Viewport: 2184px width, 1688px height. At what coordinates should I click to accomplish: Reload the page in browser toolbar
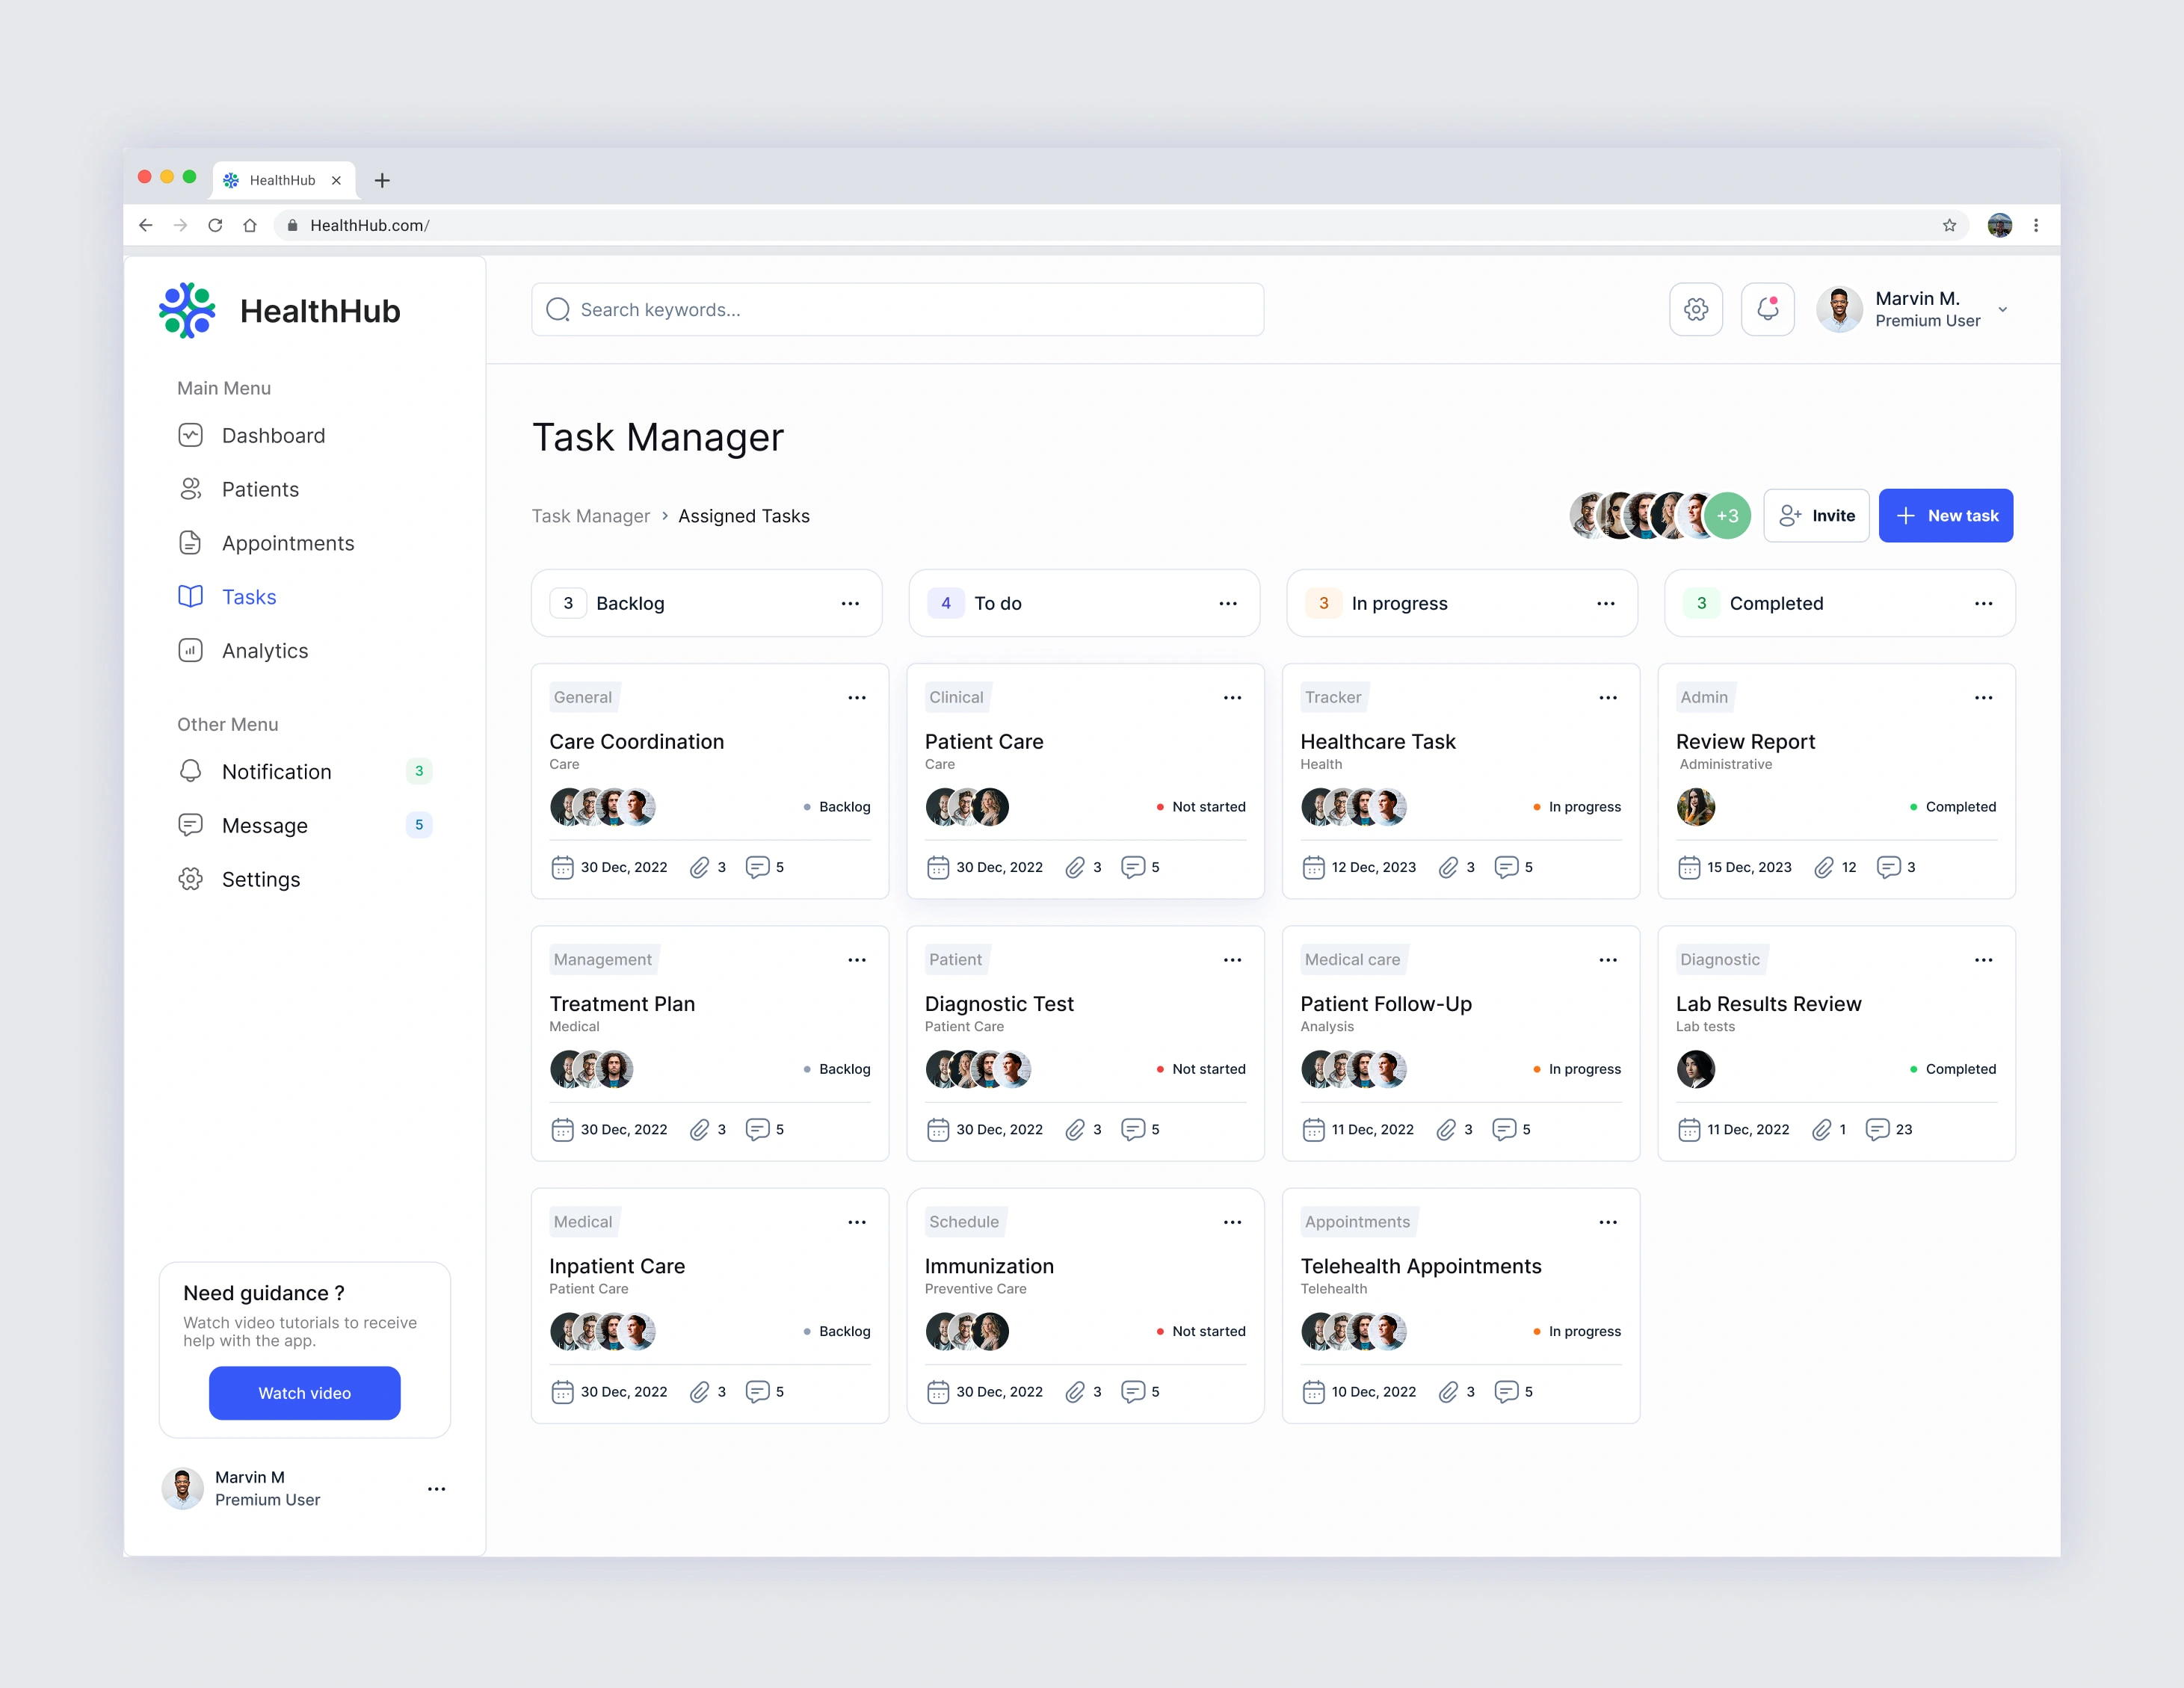pos(215,226)
